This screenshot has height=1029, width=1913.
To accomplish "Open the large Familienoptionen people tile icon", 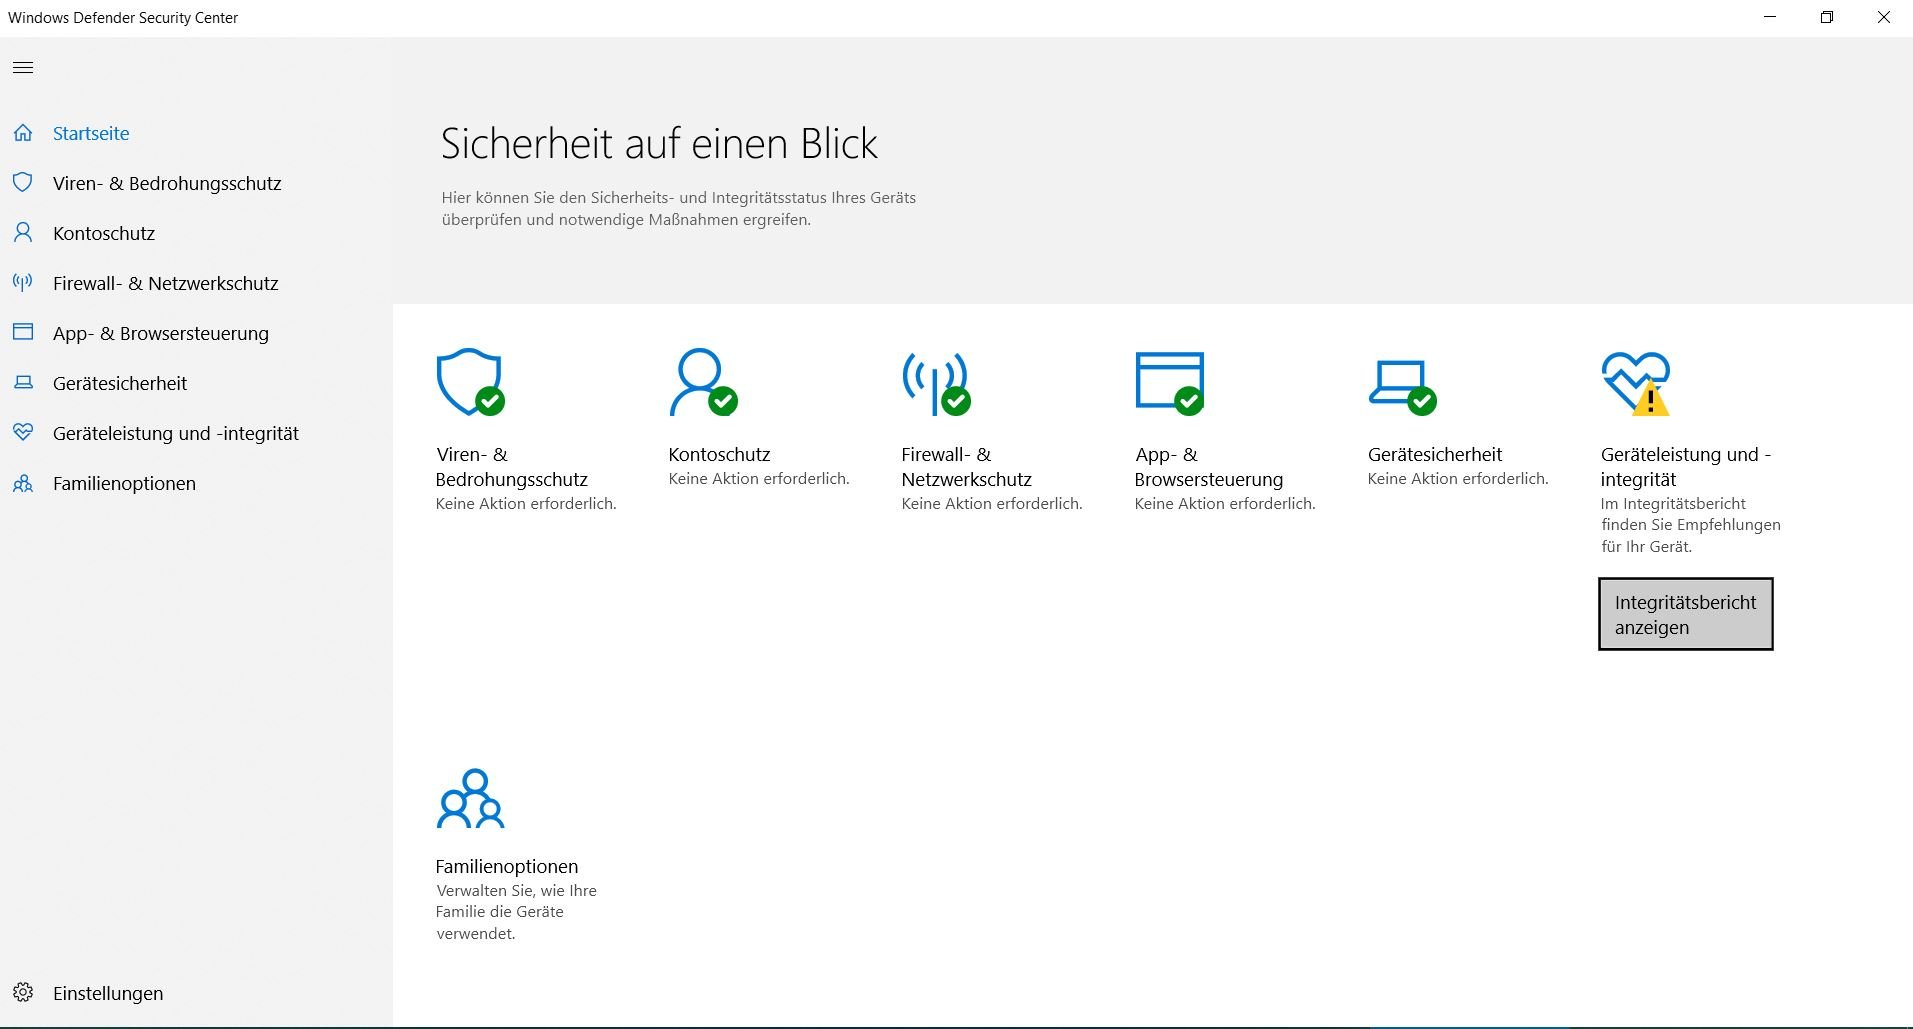I will click(x=470, y=799).
